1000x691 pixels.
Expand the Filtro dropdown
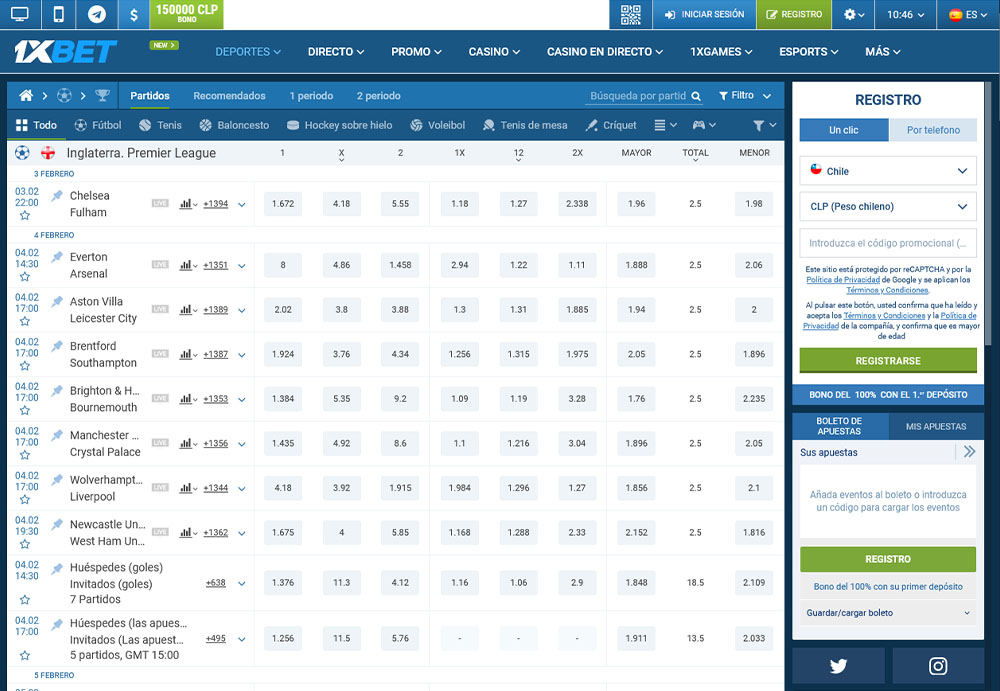(745, 96)
